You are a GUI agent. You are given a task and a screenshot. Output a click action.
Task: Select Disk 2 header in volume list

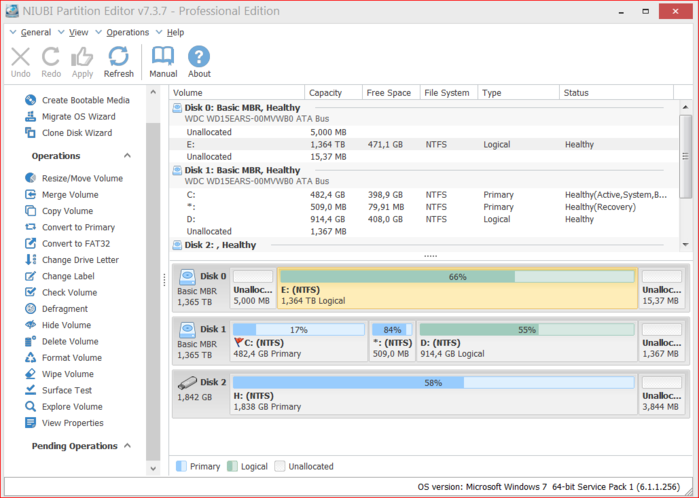[x=424, y=245]
